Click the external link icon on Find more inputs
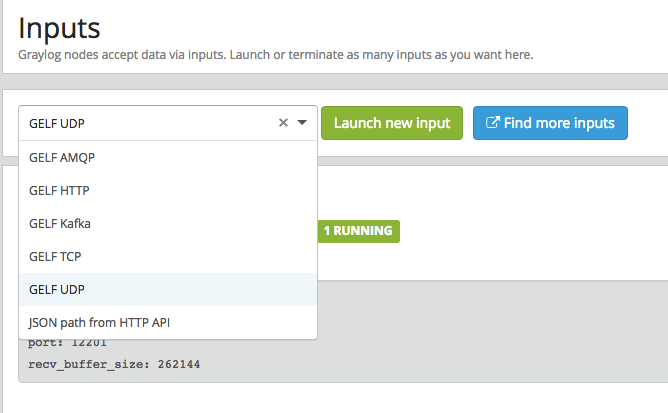668x413 pixels. pos(492,123)
